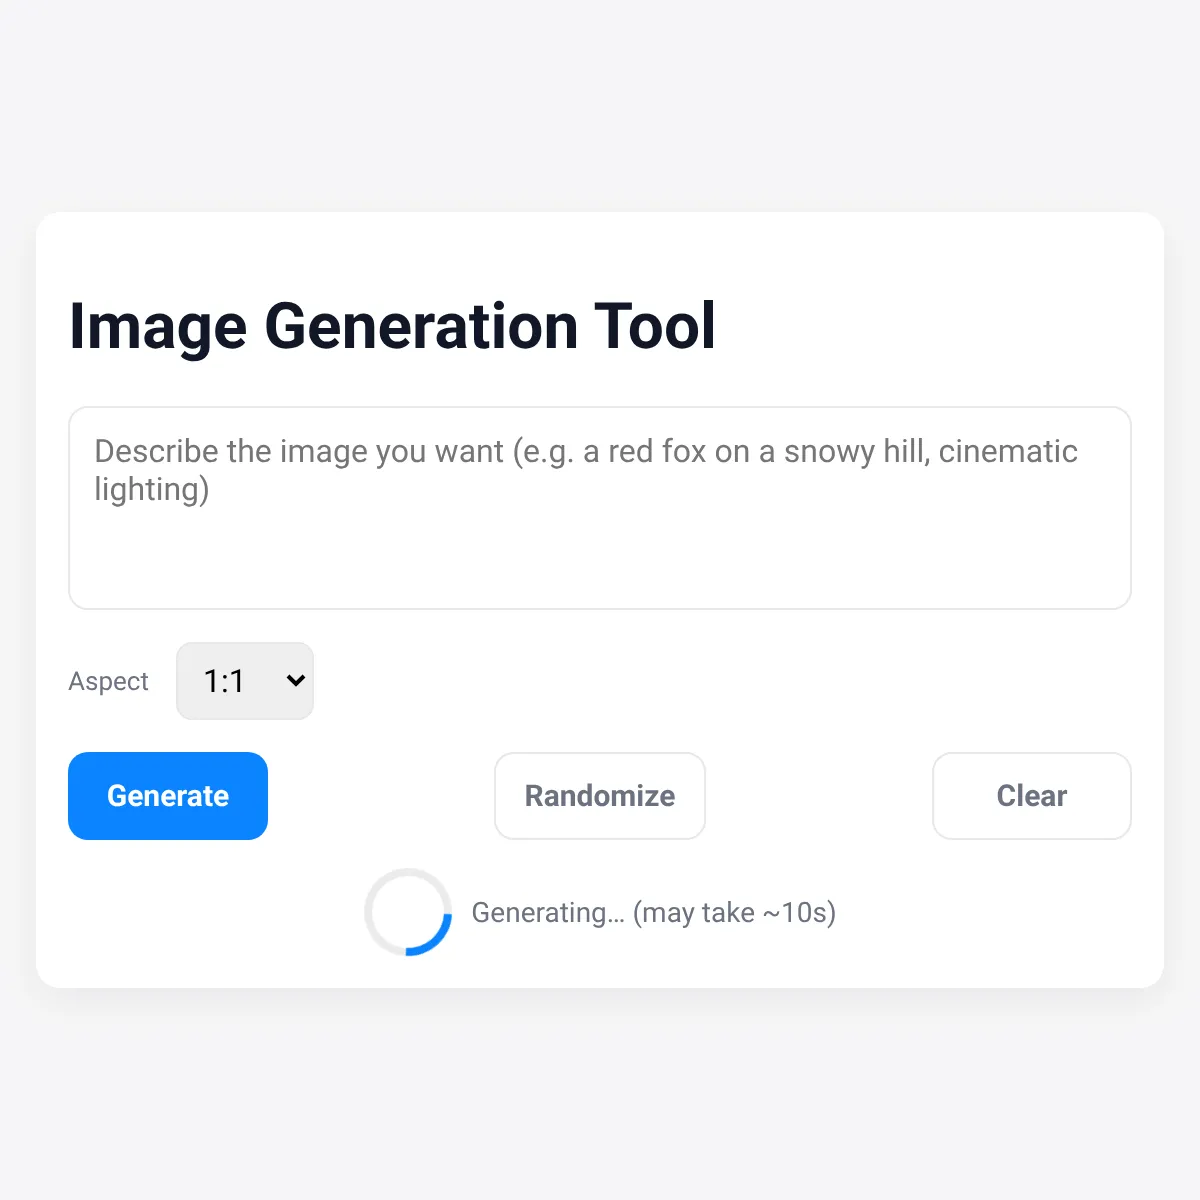The width and height of the screenshot is (1200, 1200).
Task: Click the 'Describe the image you want' placeholder text
Action: 298,451
